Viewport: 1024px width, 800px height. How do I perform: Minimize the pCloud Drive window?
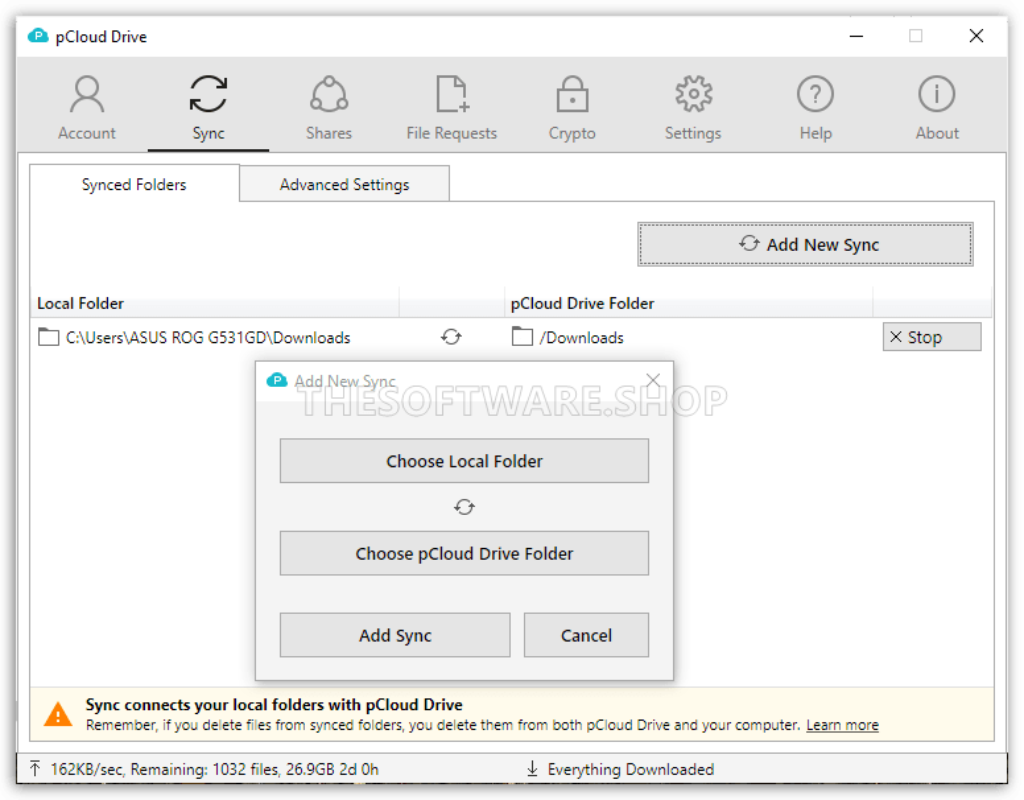point(857,36)
